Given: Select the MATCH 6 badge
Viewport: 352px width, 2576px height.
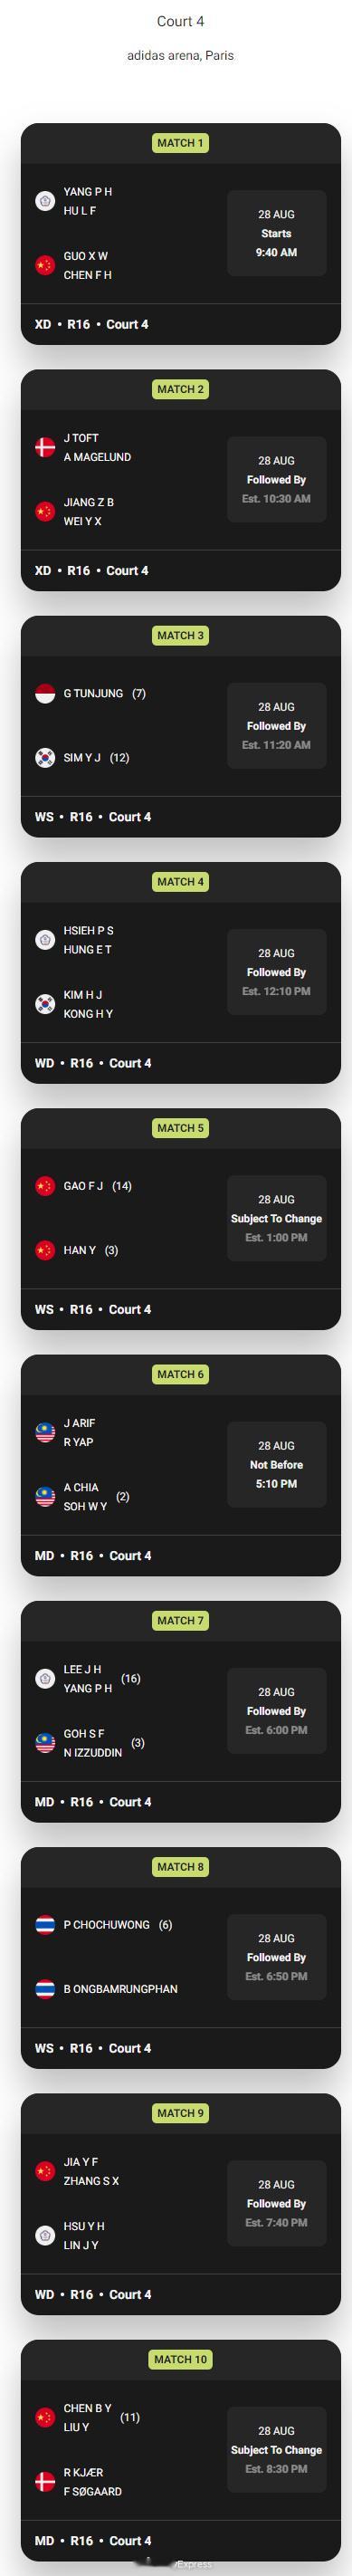Looking at the screenshot, I should [180, 1374].
